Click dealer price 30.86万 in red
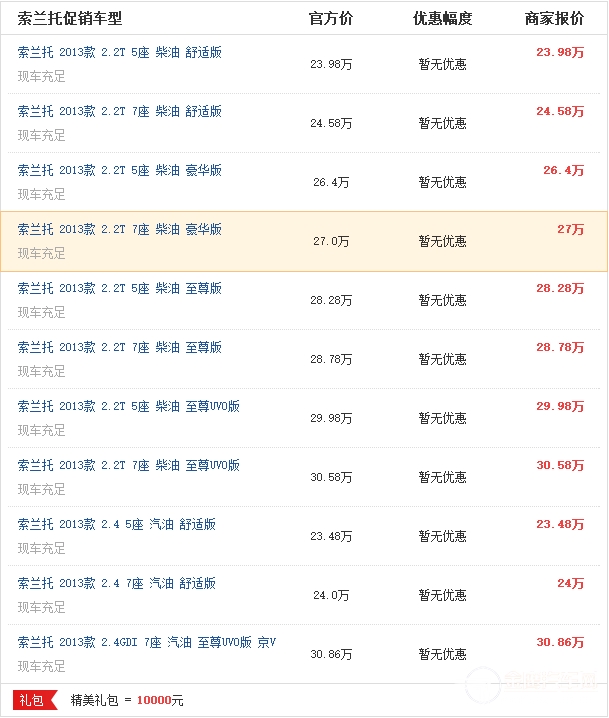609x718 pixels. 560,642
